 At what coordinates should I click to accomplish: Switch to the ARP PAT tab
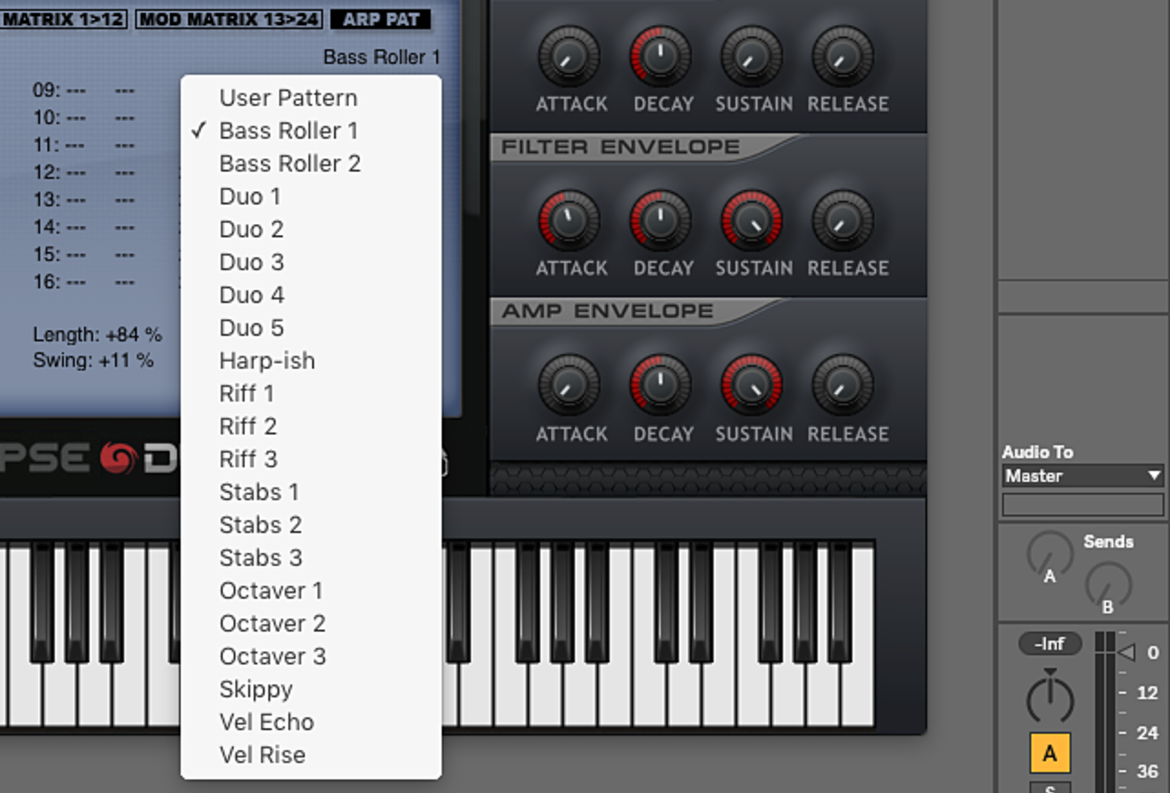(x=381, y=19)
